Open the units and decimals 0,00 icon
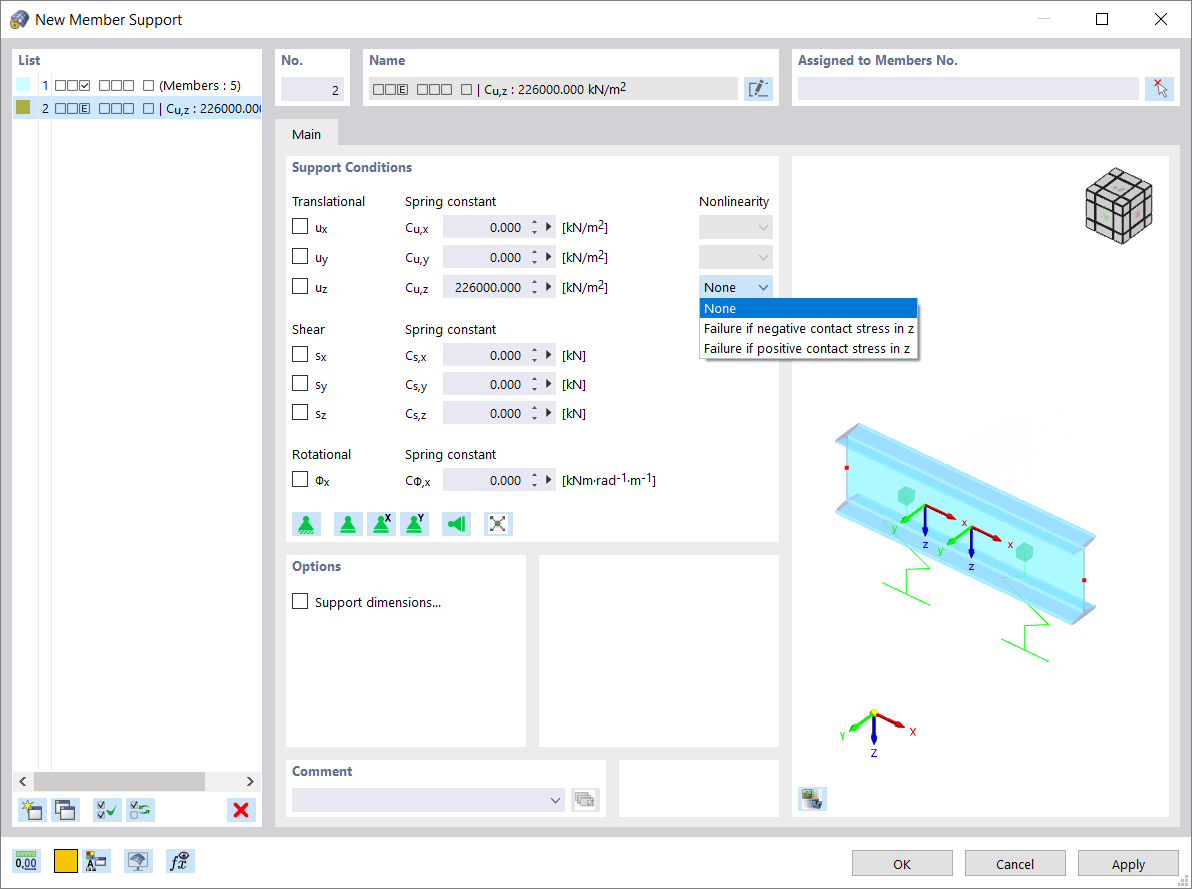 pyautogui.click(x=26, y=861)
